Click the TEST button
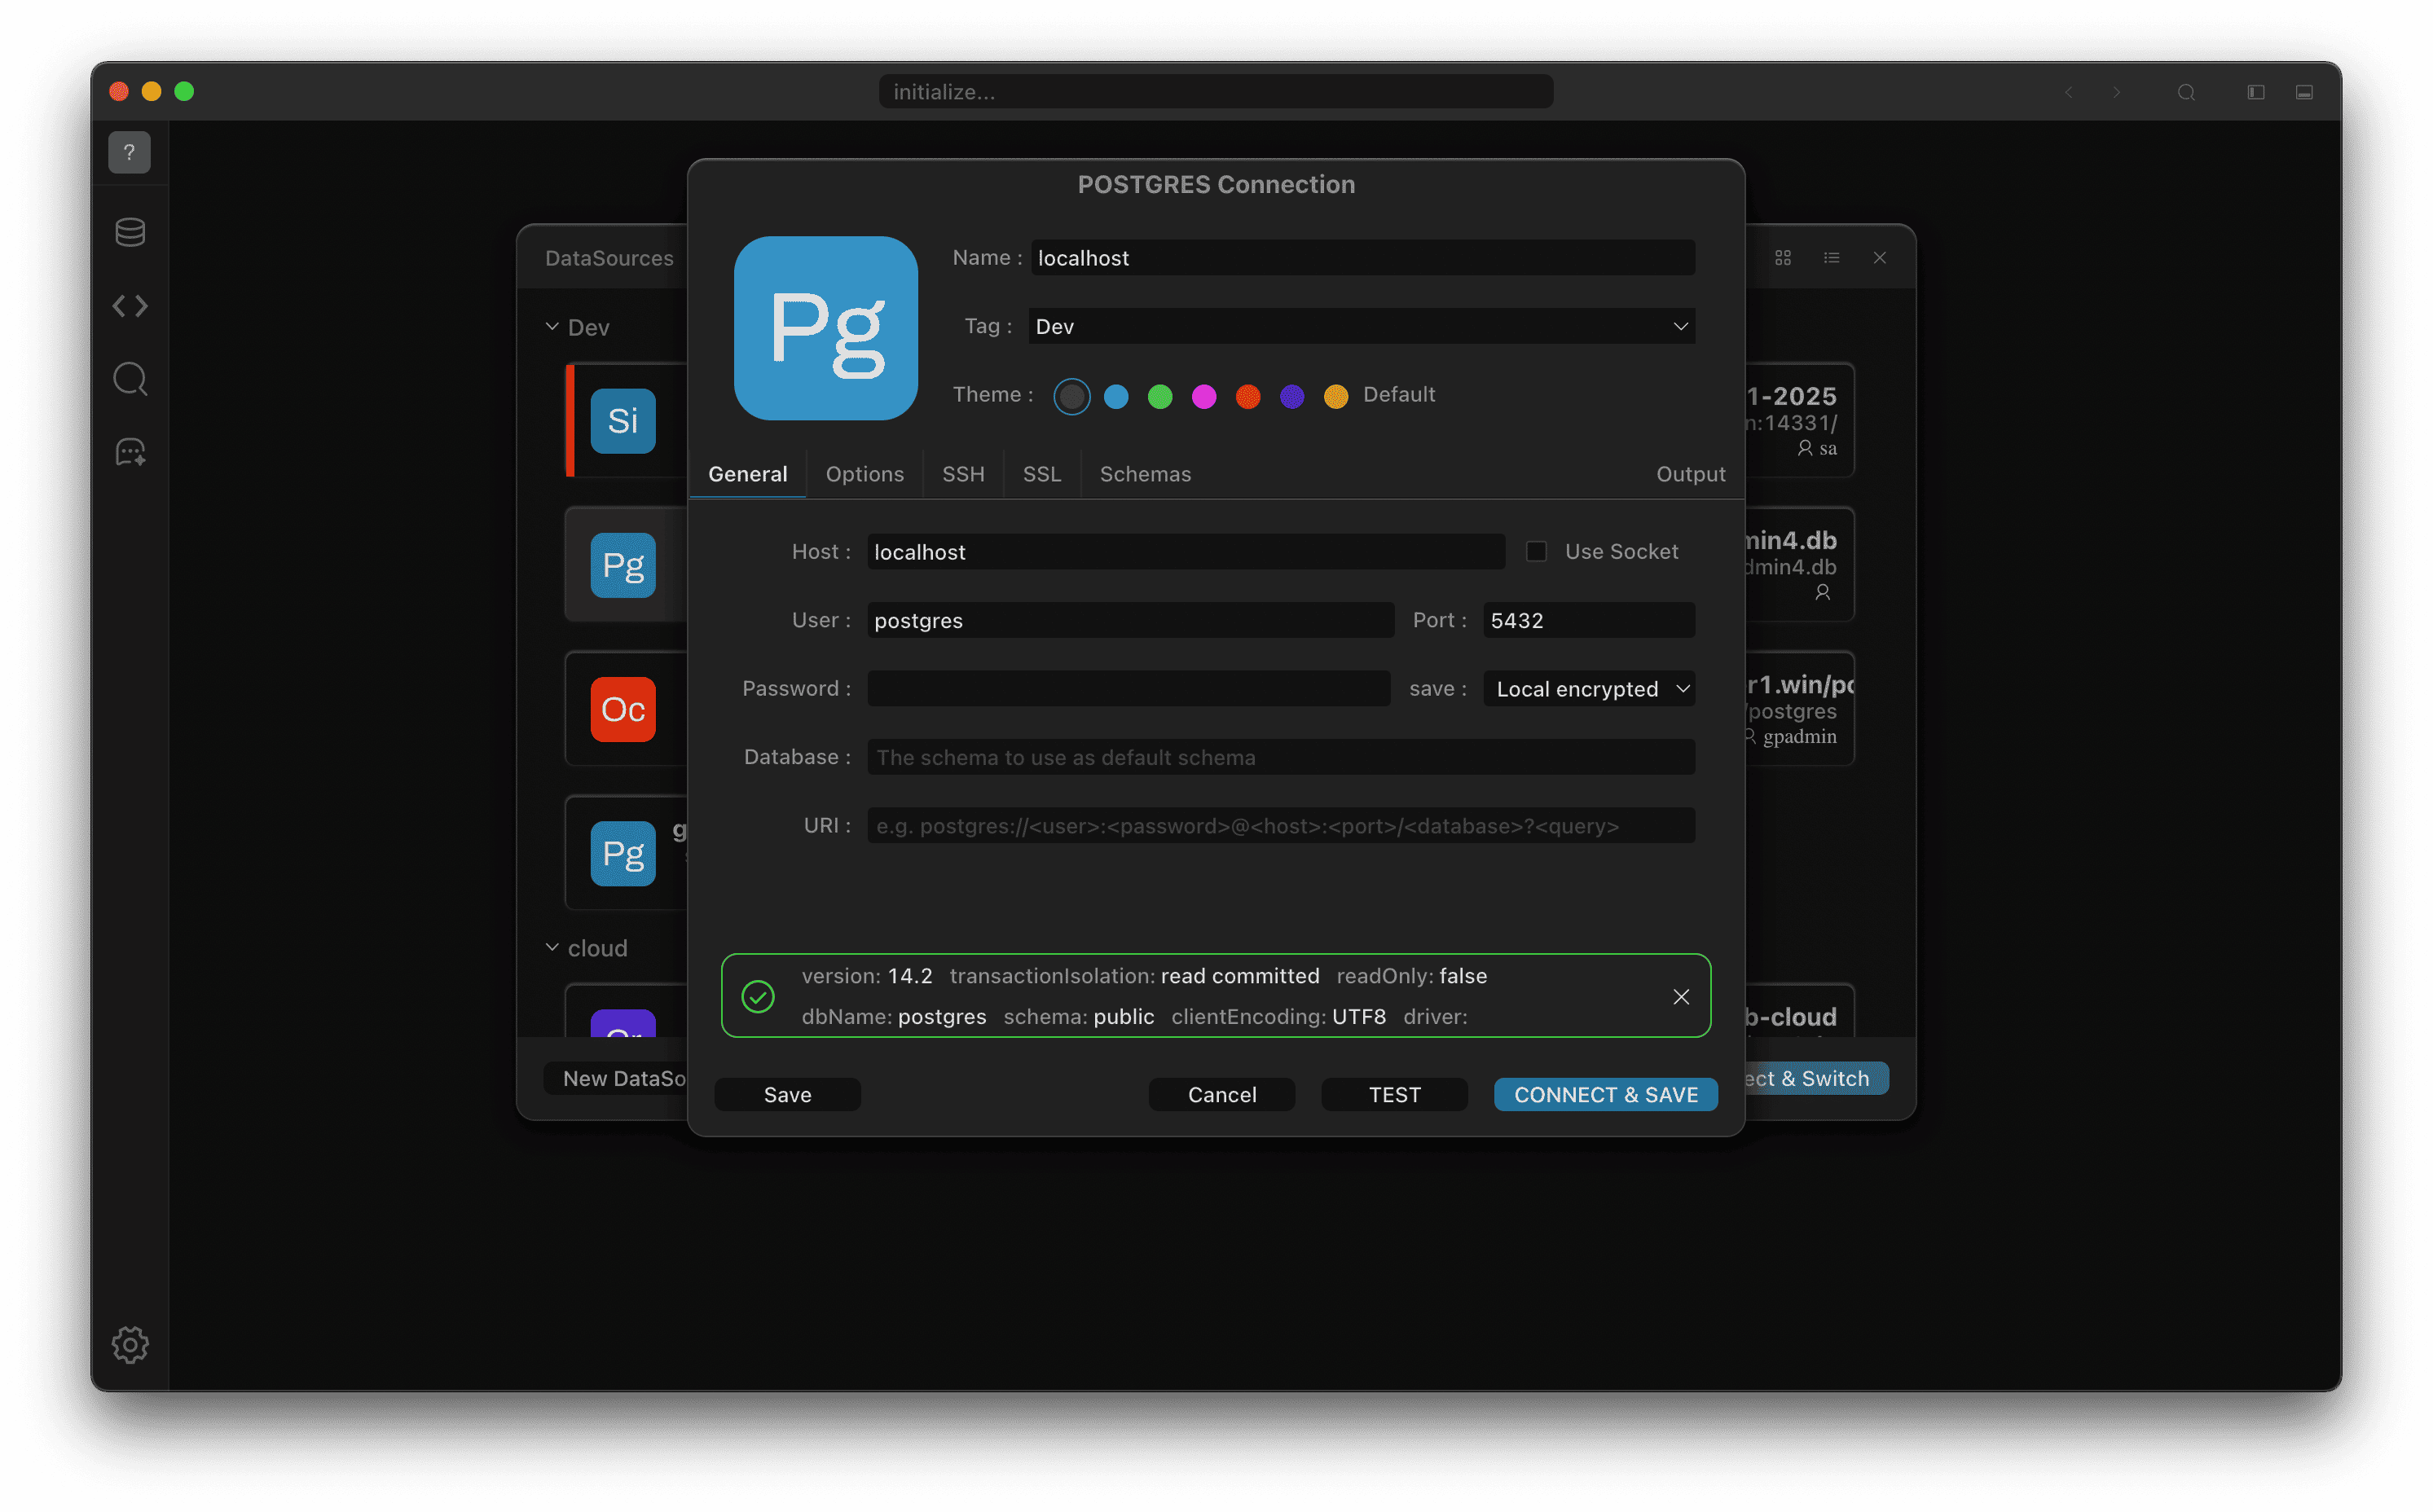 [x=1394, y=1094]
